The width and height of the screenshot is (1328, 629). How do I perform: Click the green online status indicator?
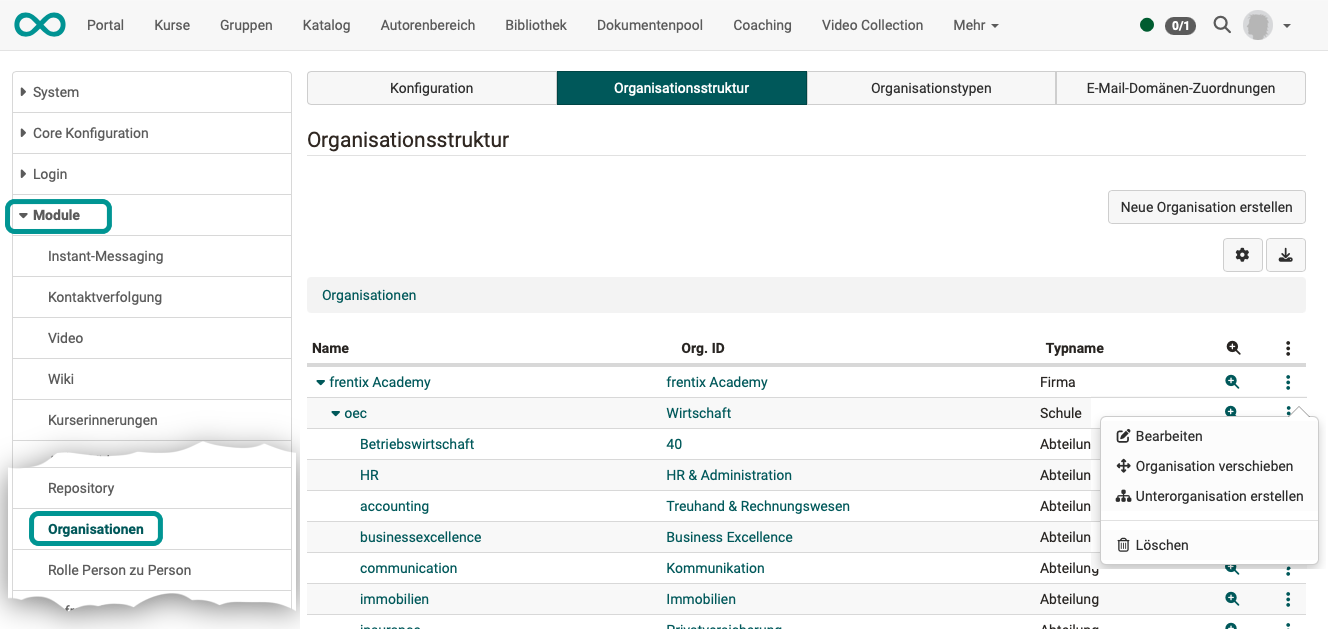tap(1147, 25)
